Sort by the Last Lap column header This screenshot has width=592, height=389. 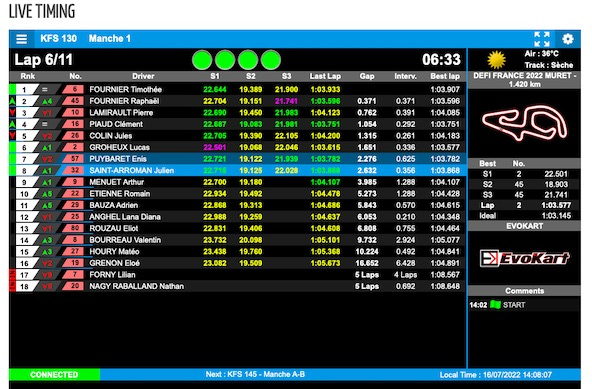[325, 76]
